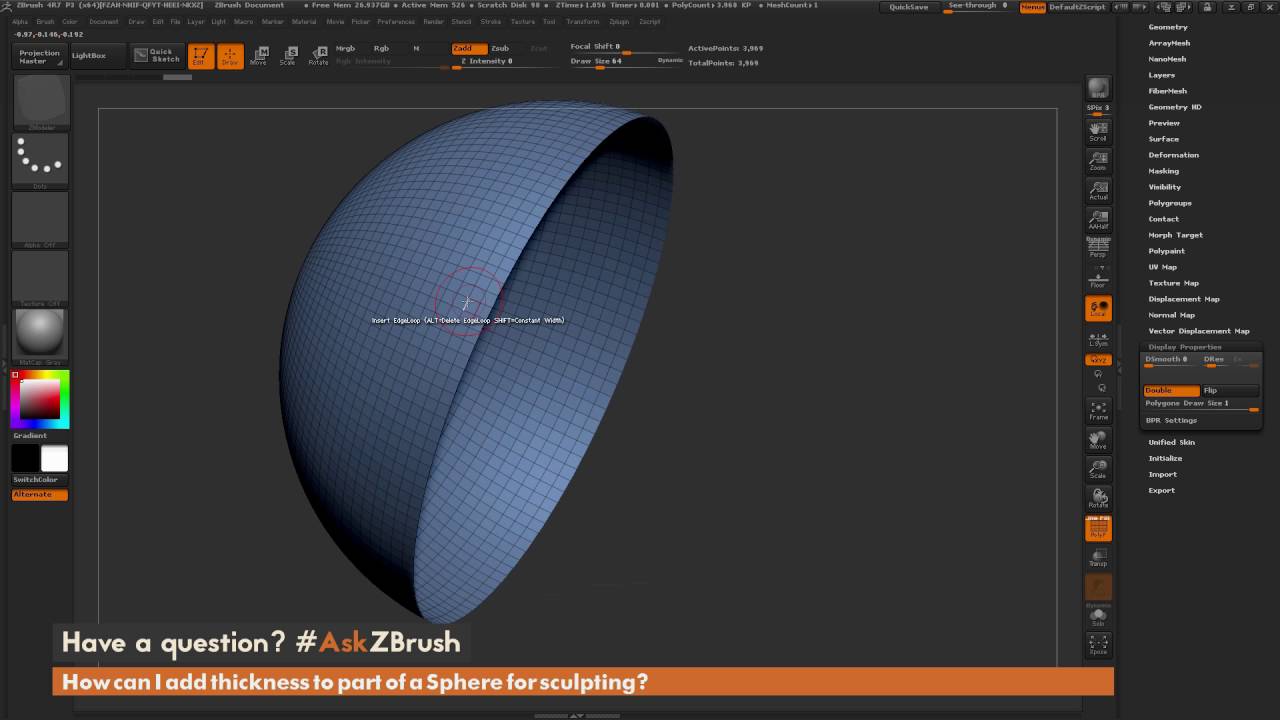Toggle the Draw mode icon
Viewport: 1280px width, 720px height.
[x=230, y=56]
